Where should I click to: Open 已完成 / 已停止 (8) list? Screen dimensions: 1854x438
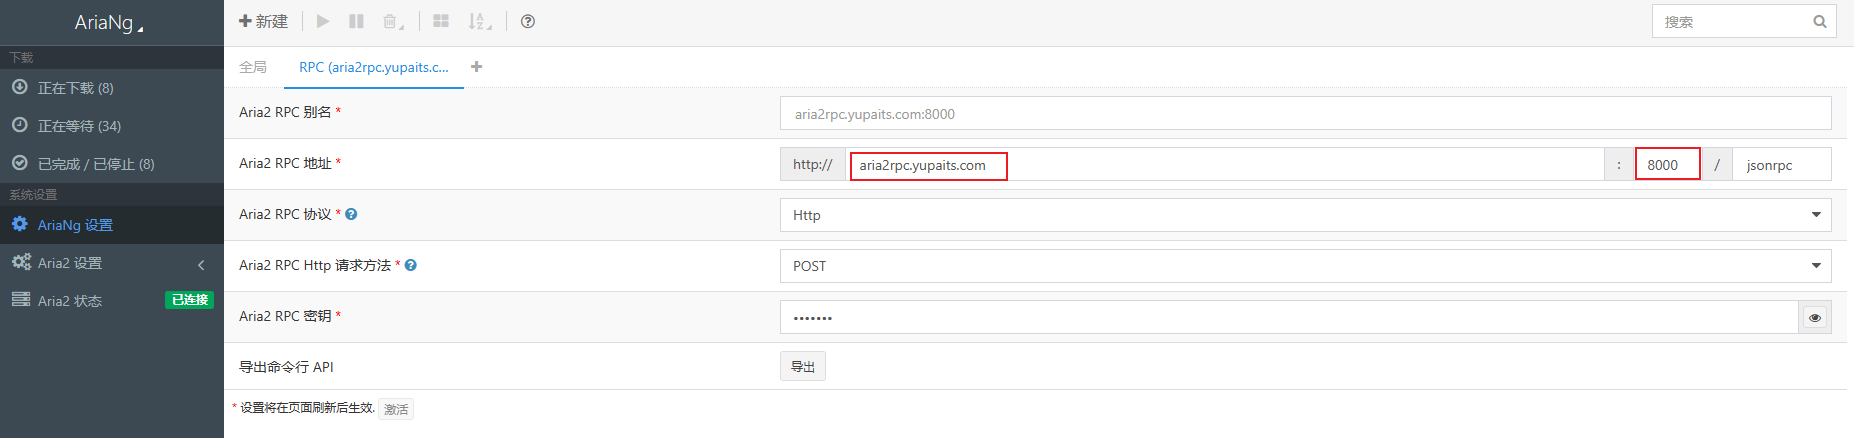point(96,164)
